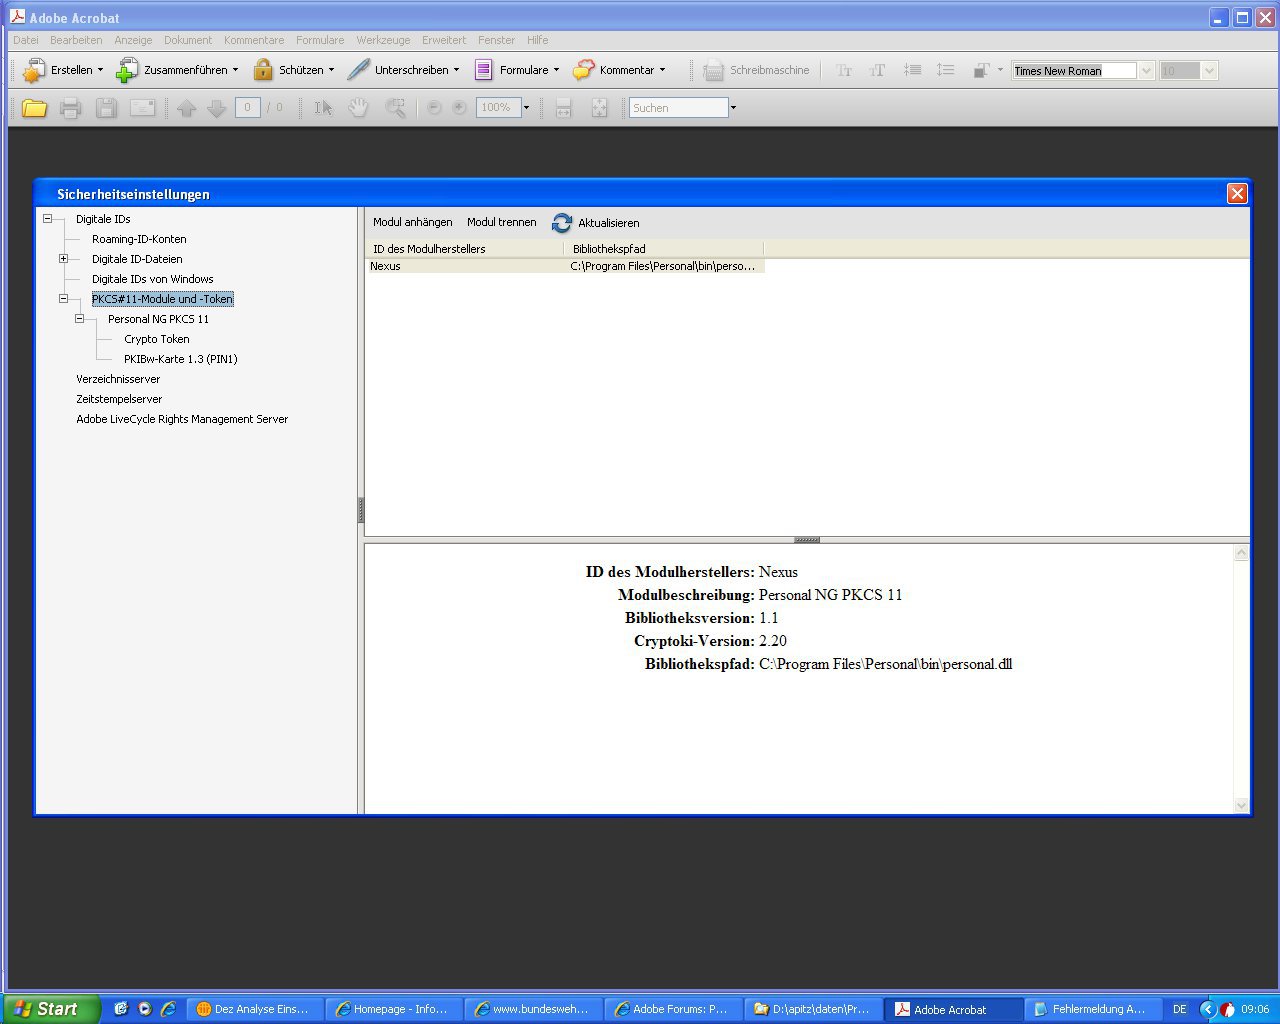Open the Kommentar dropdown arrow
This screenshot has width=1280, height=1024.
[662, 70]
